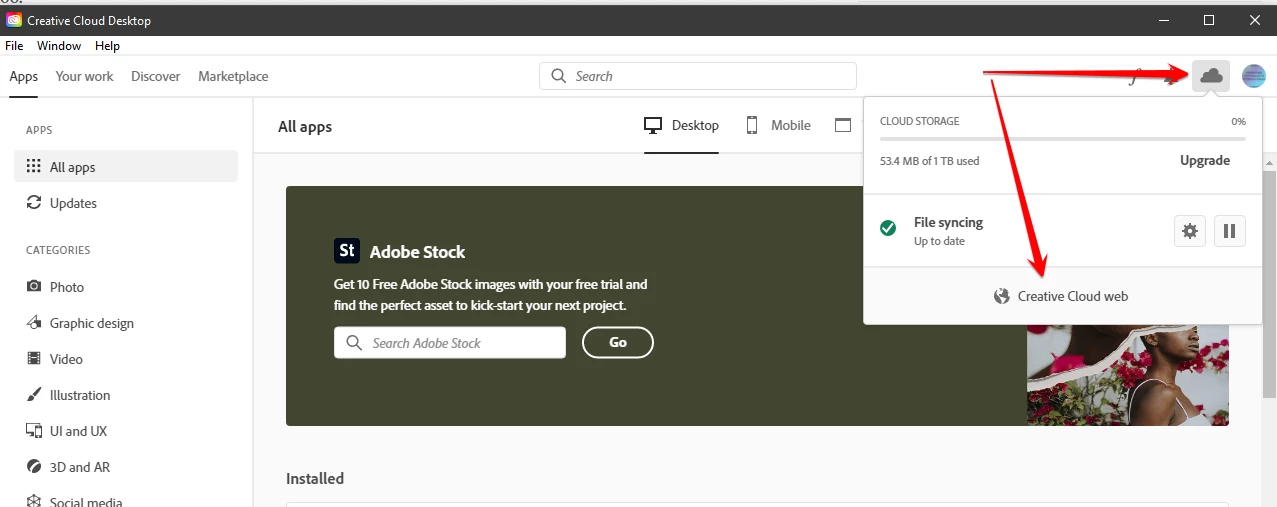The height and width of the screenshot is (507, 1277).
Task: Open the Window menu
Action: click(x=59, y=46)
